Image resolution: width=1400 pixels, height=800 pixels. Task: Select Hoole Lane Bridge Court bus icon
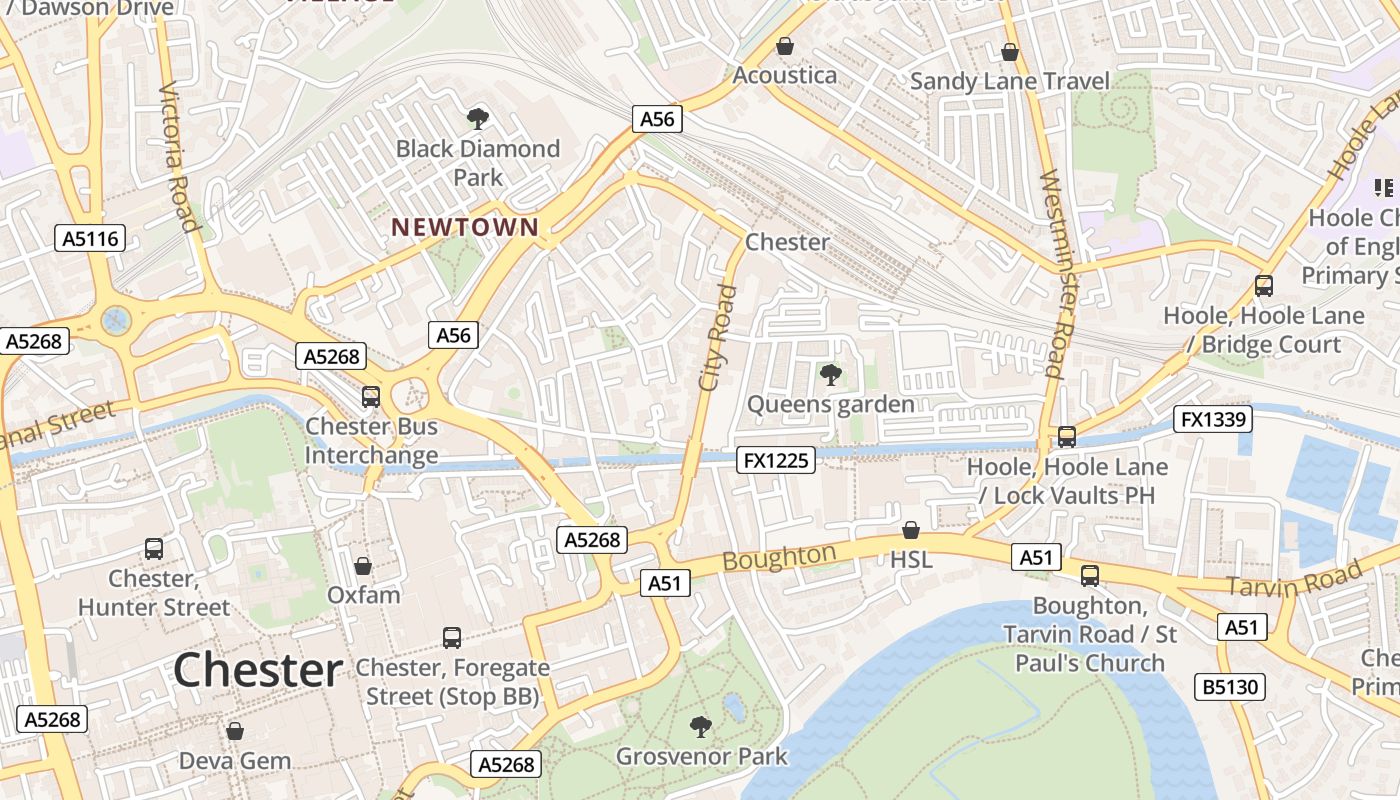(1264, 286)
